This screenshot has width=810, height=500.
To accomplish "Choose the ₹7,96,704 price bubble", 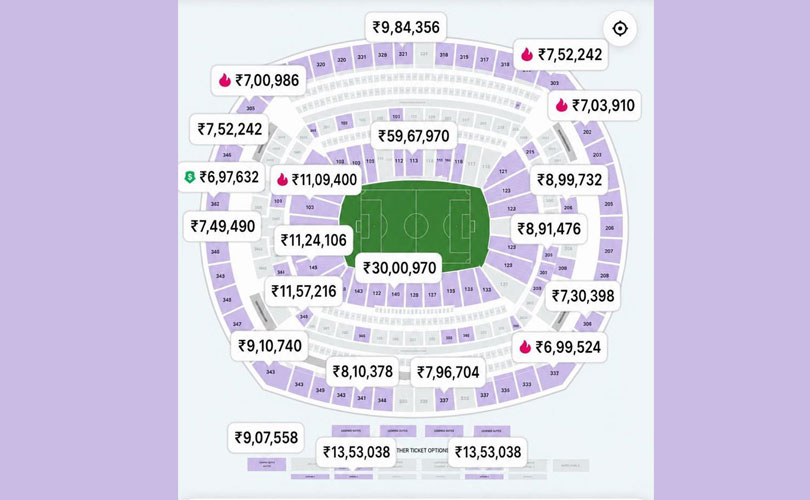I will coord(448,372).
